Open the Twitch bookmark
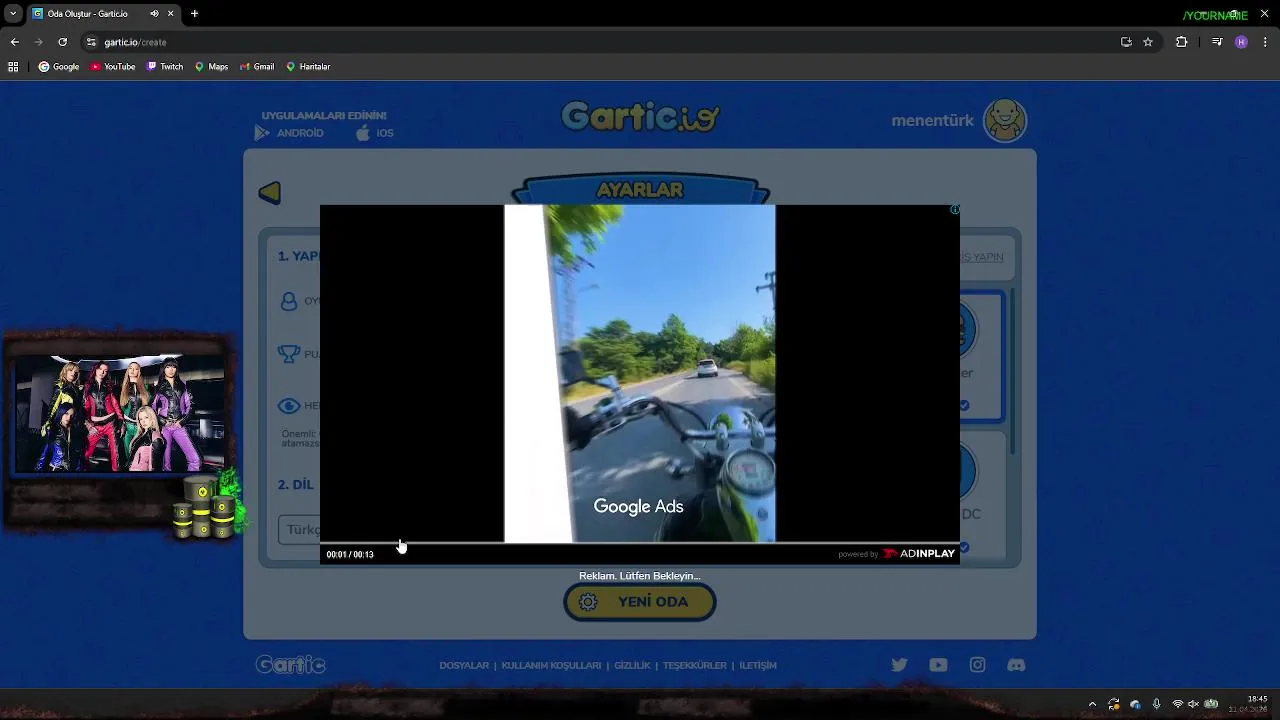1280x720 pixels. click(x=165, y=67)
